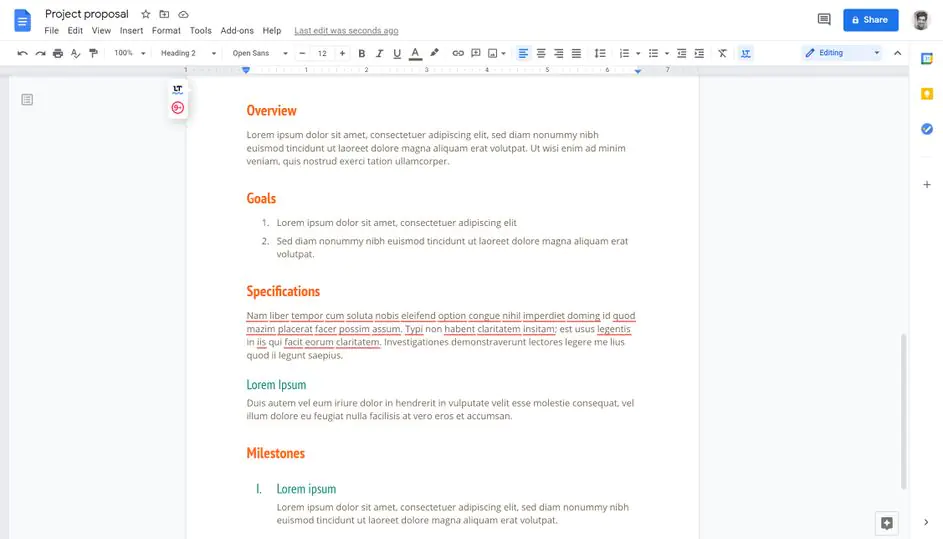Open the Edit menu
The width and height of the screenshot is (943, 539).
pyautogui.click(x=75, y=31)
